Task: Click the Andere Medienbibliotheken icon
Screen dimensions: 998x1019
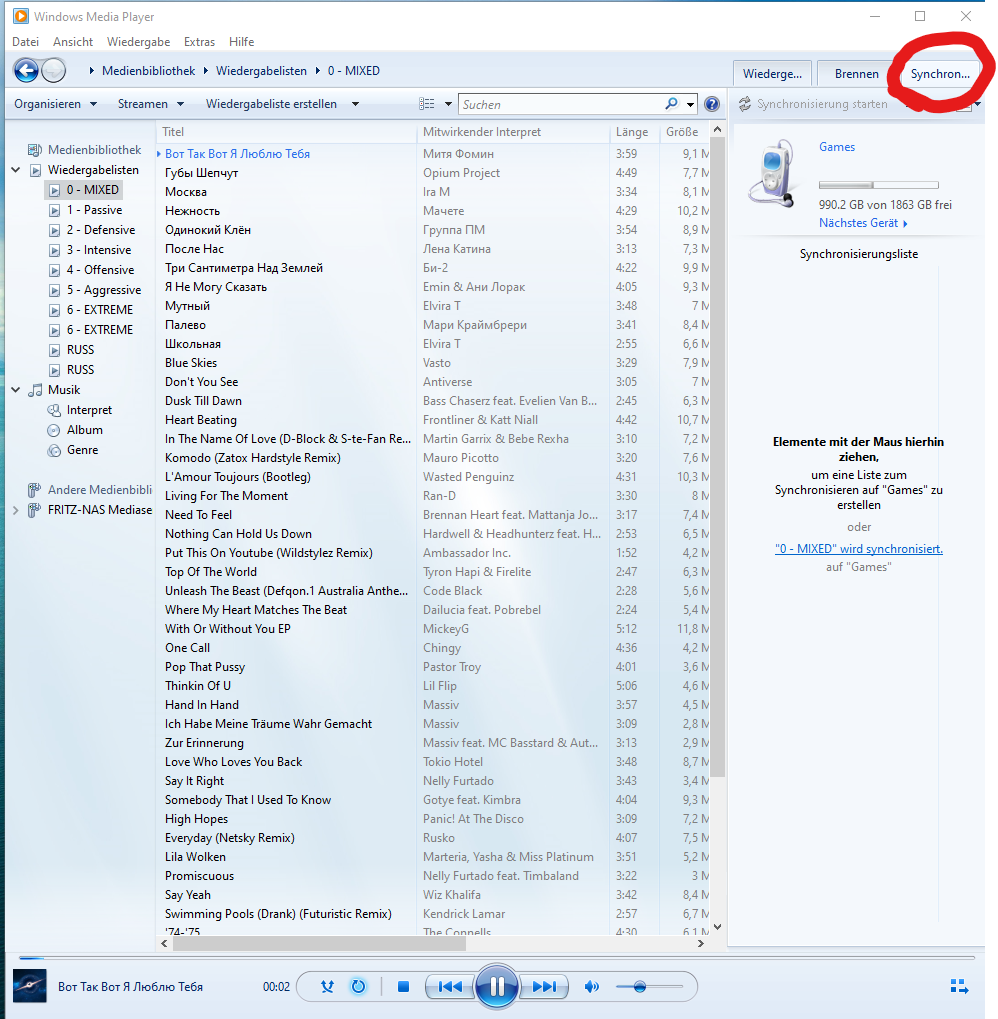Action: pos(34,490)
